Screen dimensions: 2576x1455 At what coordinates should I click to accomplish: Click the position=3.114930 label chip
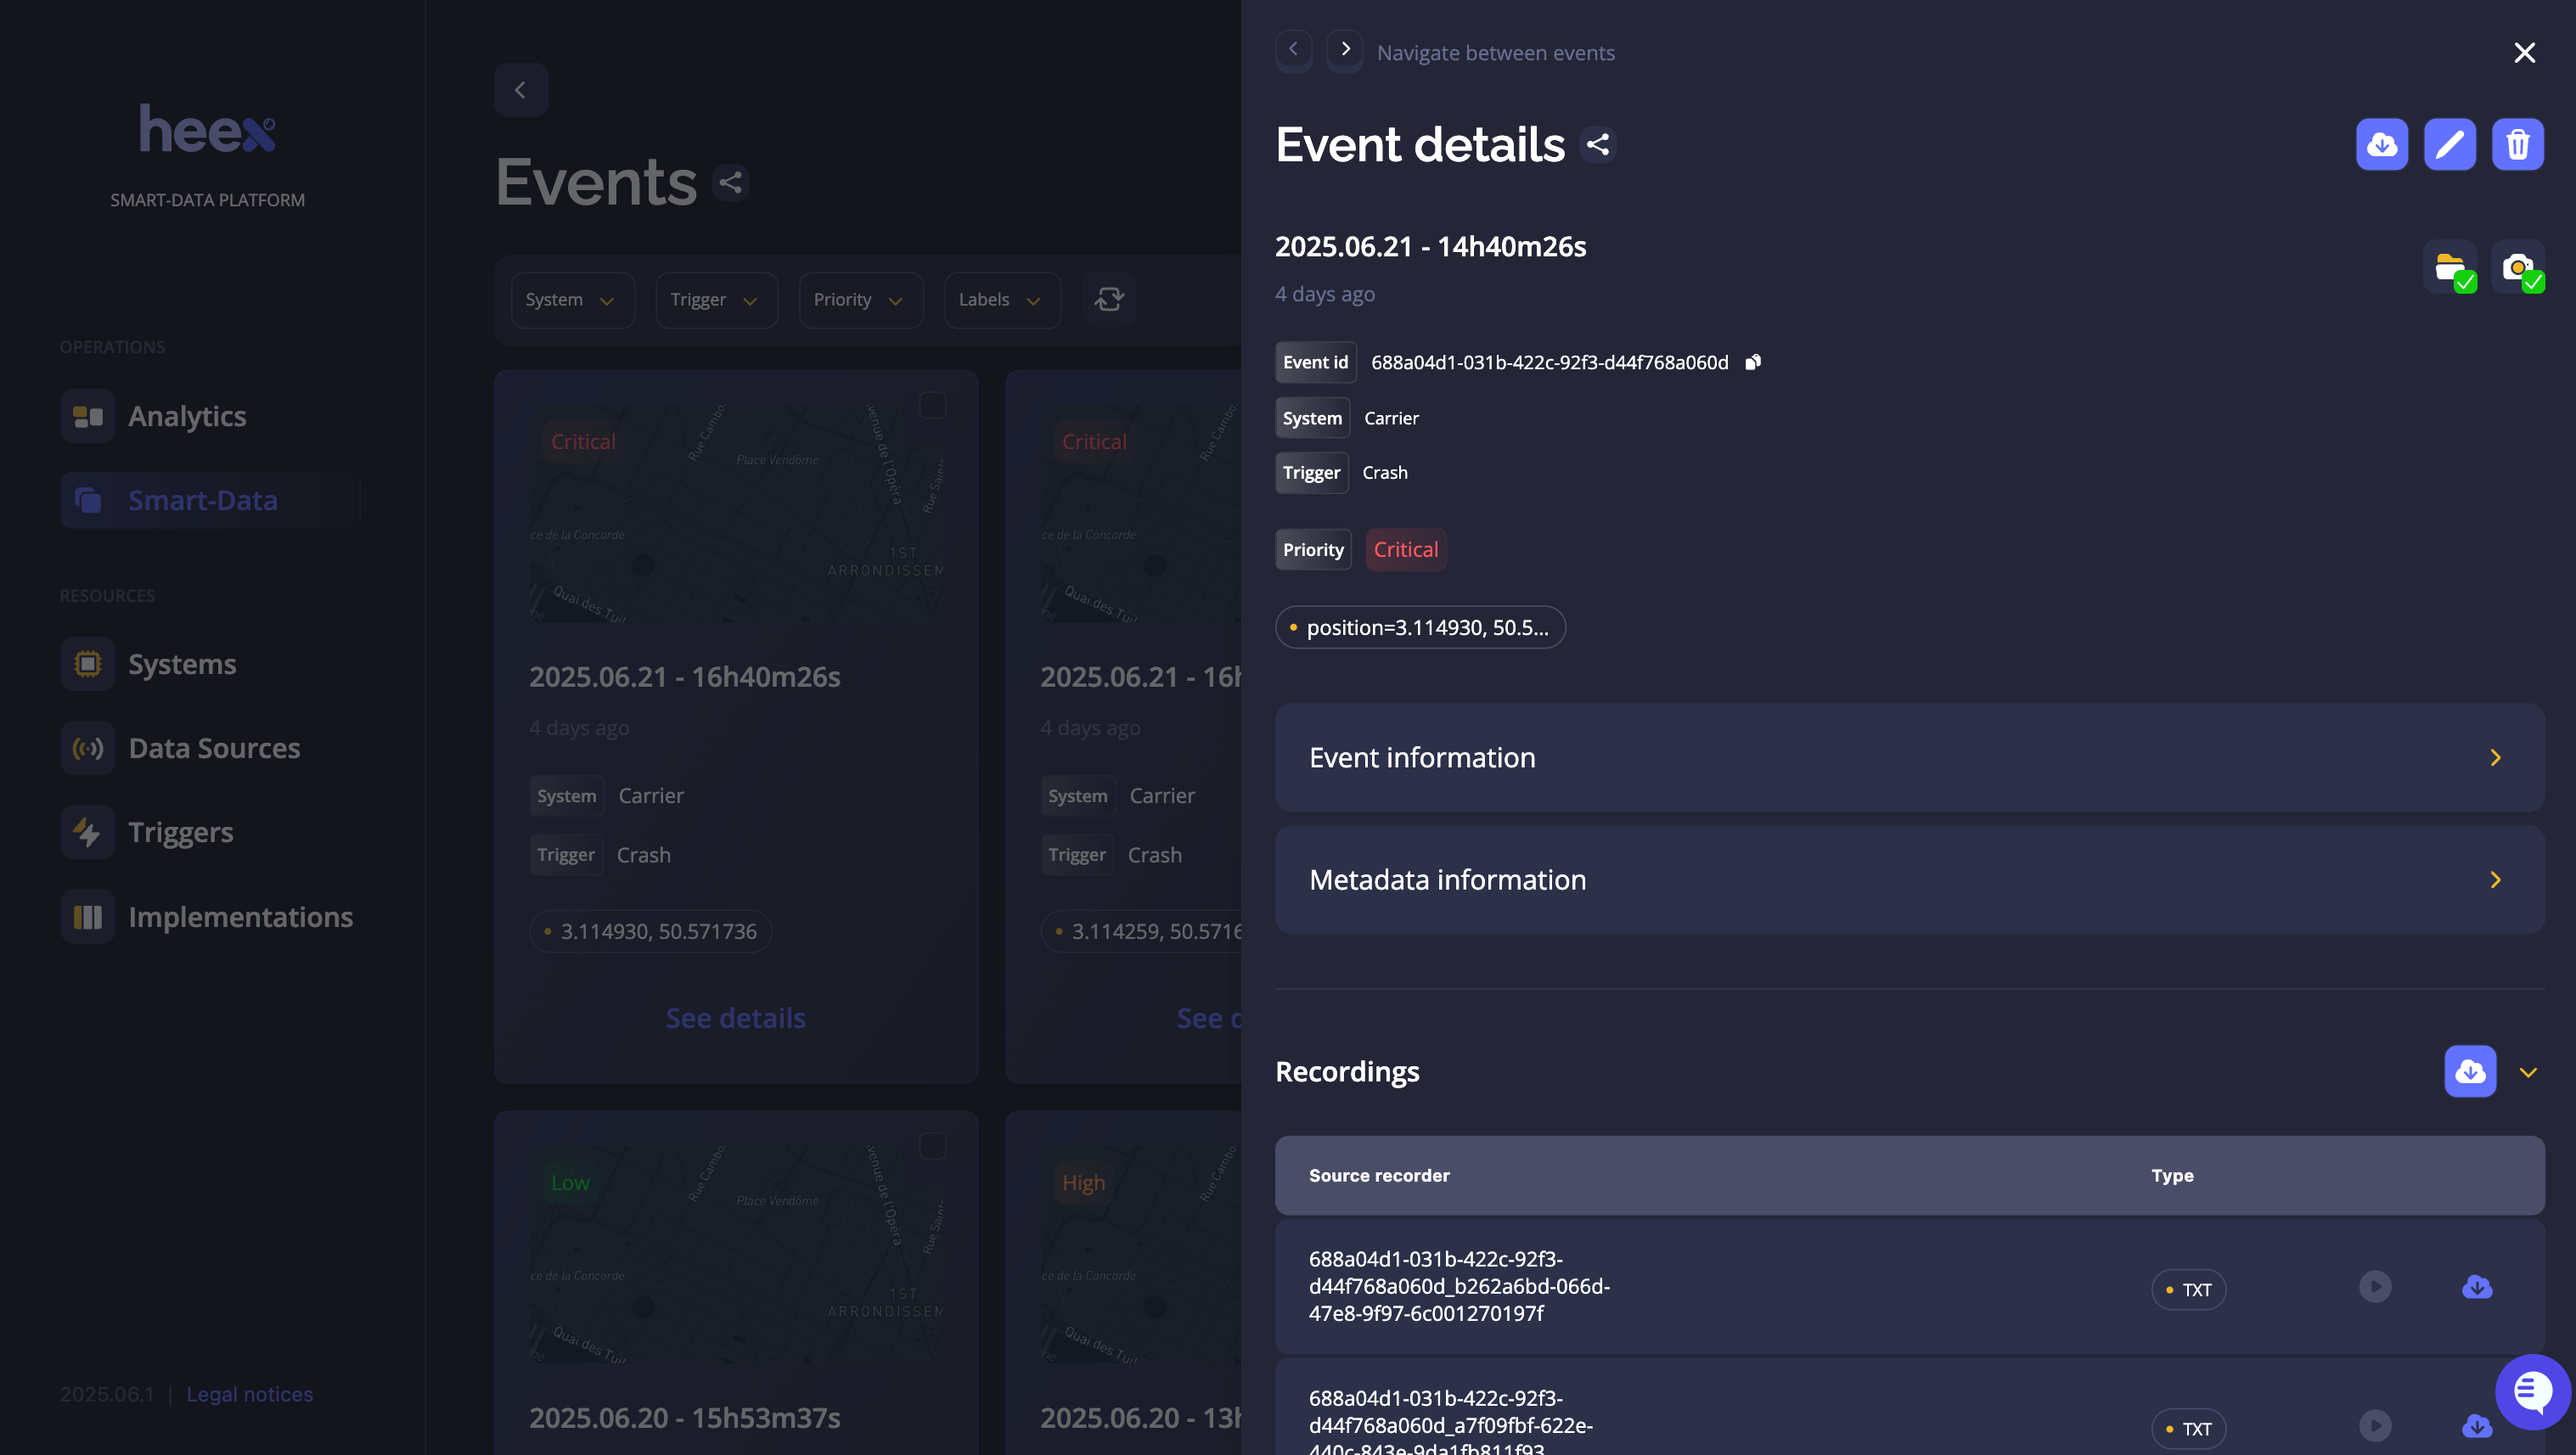coord(1420,627)
